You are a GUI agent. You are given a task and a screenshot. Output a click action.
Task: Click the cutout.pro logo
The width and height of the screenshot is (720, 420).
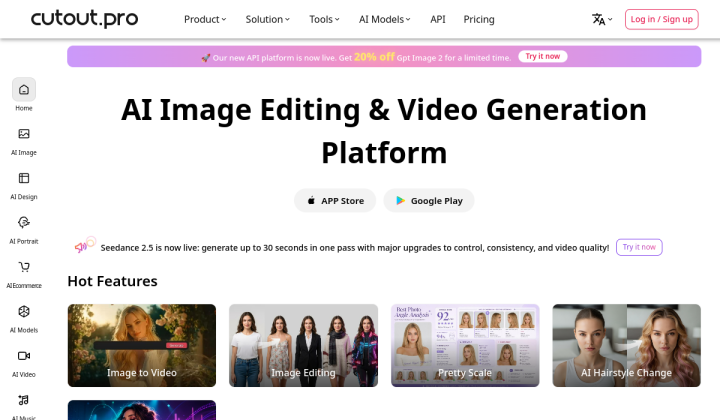(x=84, y=18)
